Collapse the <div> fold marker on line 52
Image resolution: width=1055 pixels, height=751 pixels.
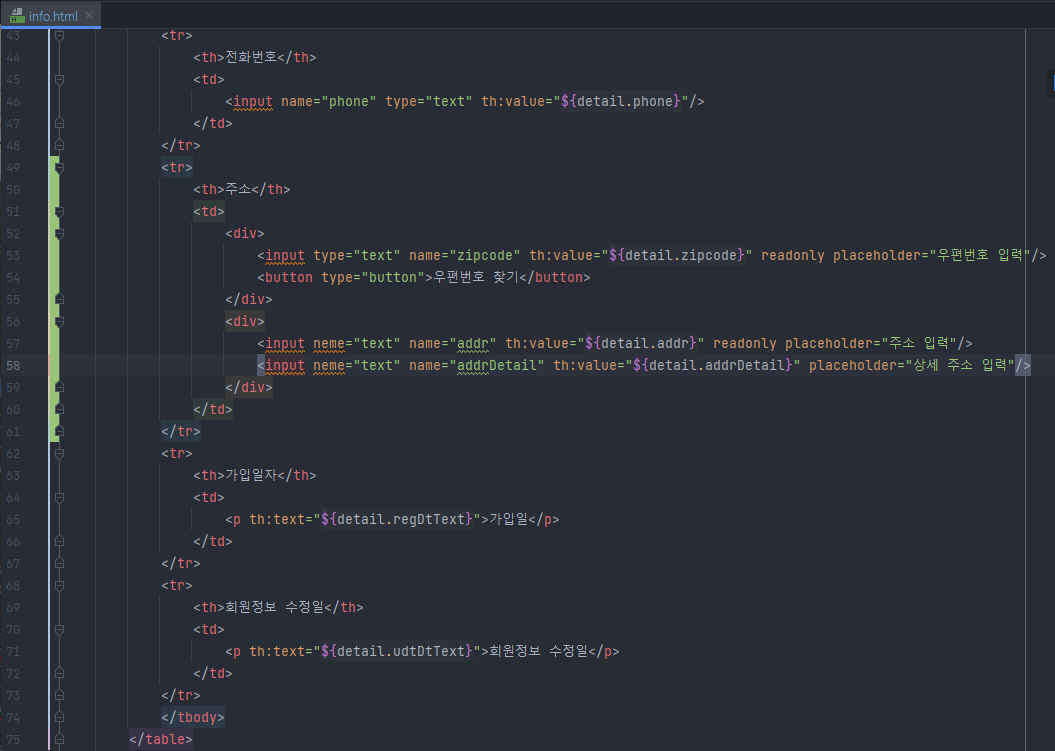point(59,234)
